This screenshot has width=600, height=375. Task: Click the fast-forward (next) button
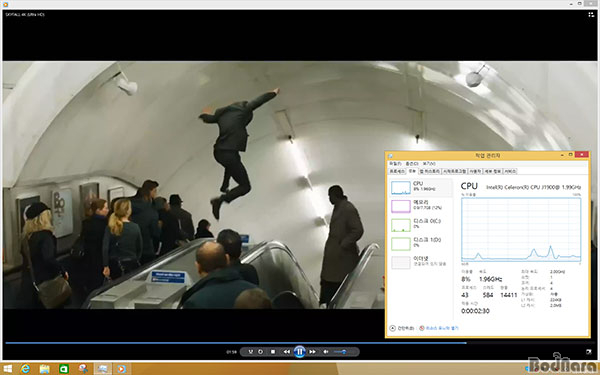coord(313,352)
